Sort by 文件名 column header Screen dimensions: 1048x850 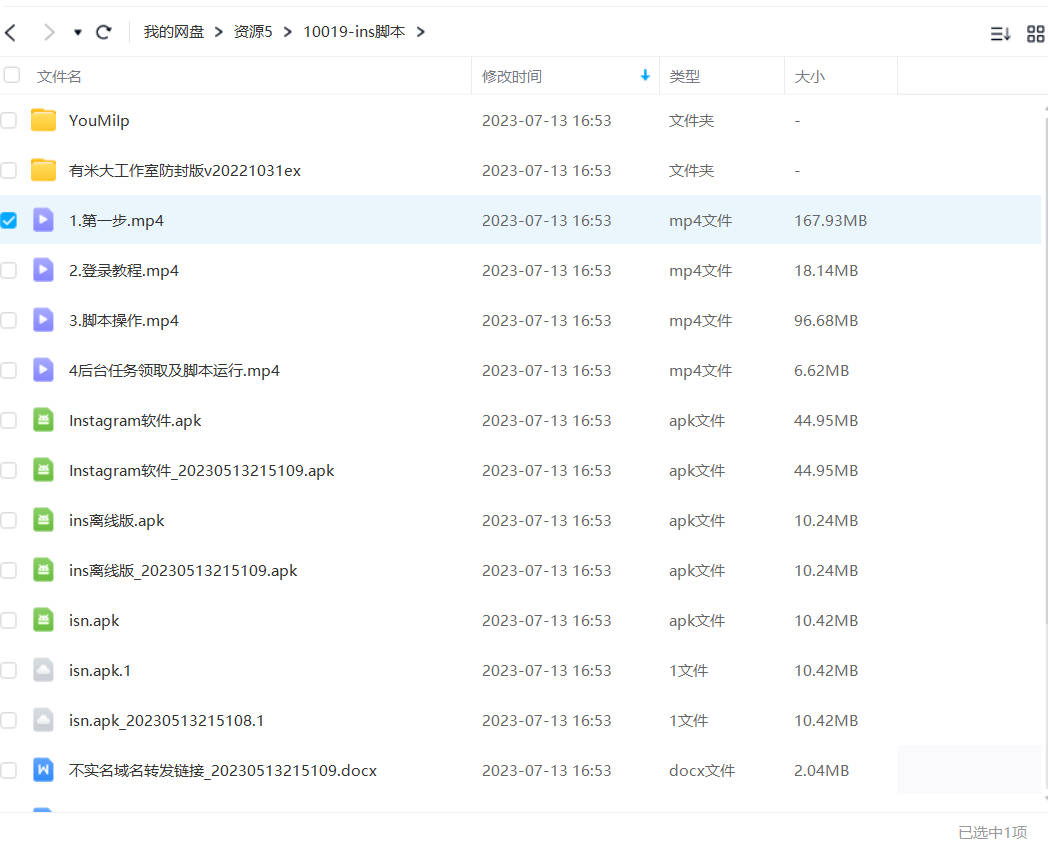tap(59, 77)
